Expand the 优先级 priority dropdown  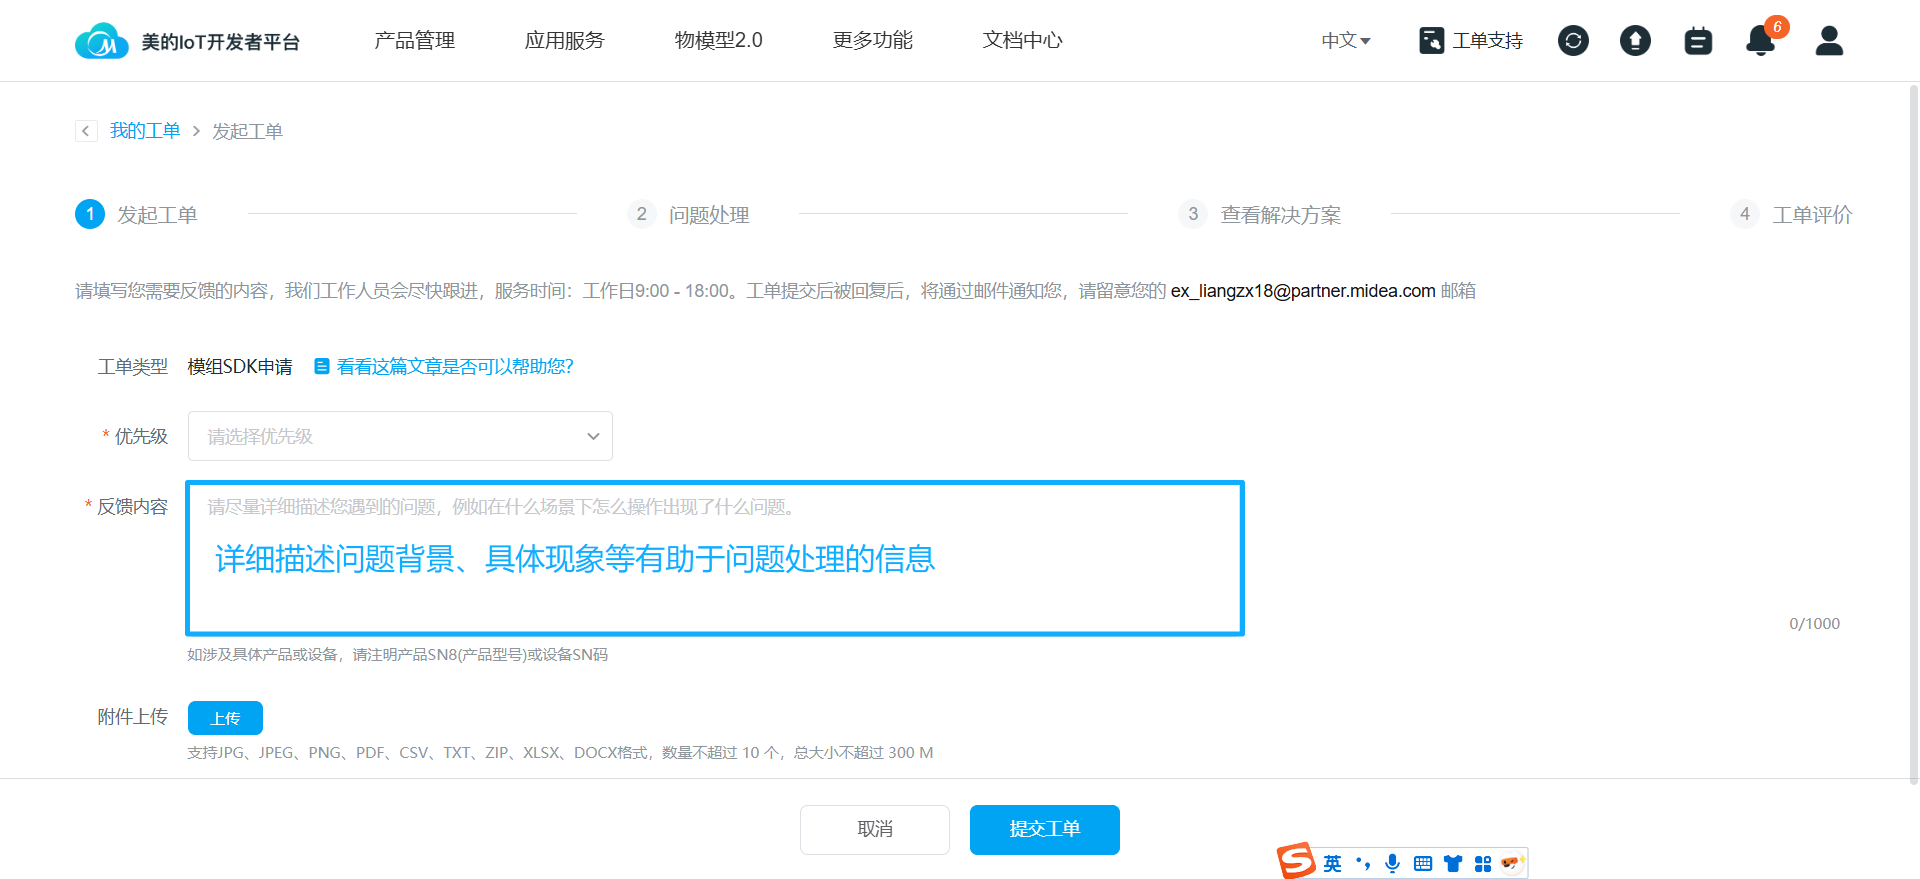point(400,436)
